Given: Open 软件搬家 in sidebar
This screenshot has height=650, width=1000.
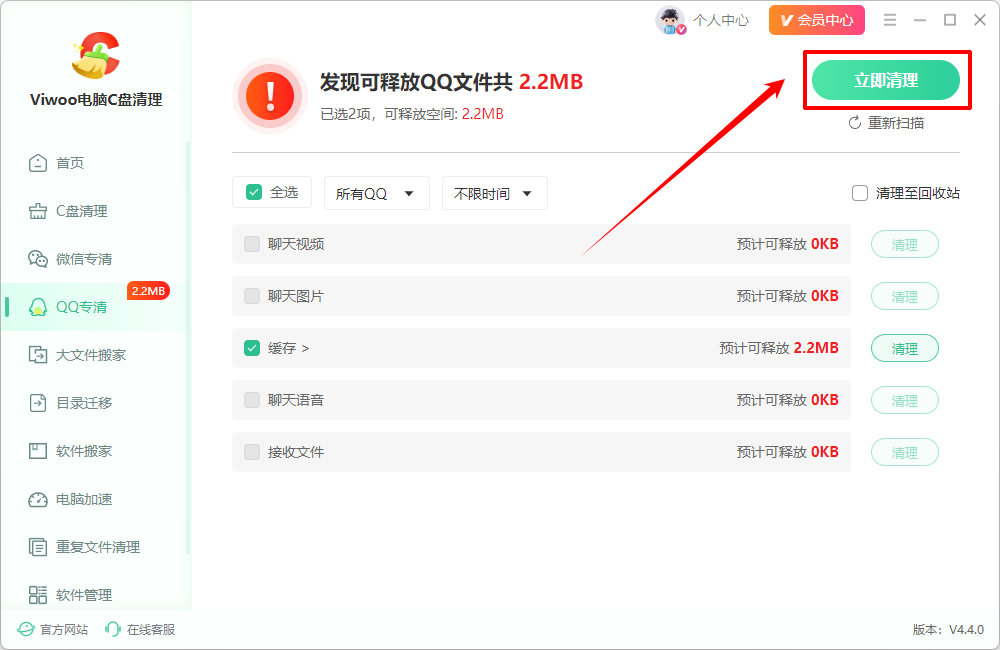Looking at the screenshot, I should click(x=94, y=451).
